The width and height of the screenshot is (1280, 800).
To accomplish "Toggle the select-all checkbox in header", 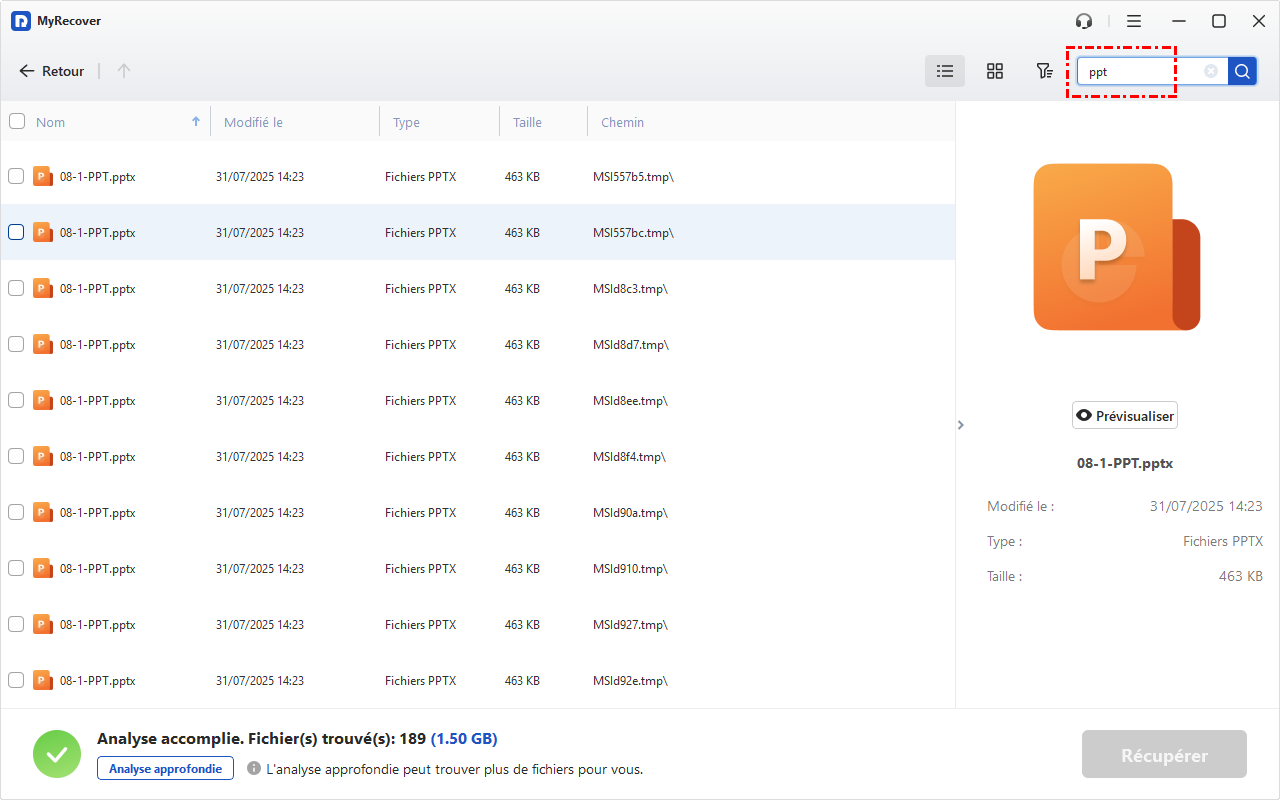I will pos(17,122).
